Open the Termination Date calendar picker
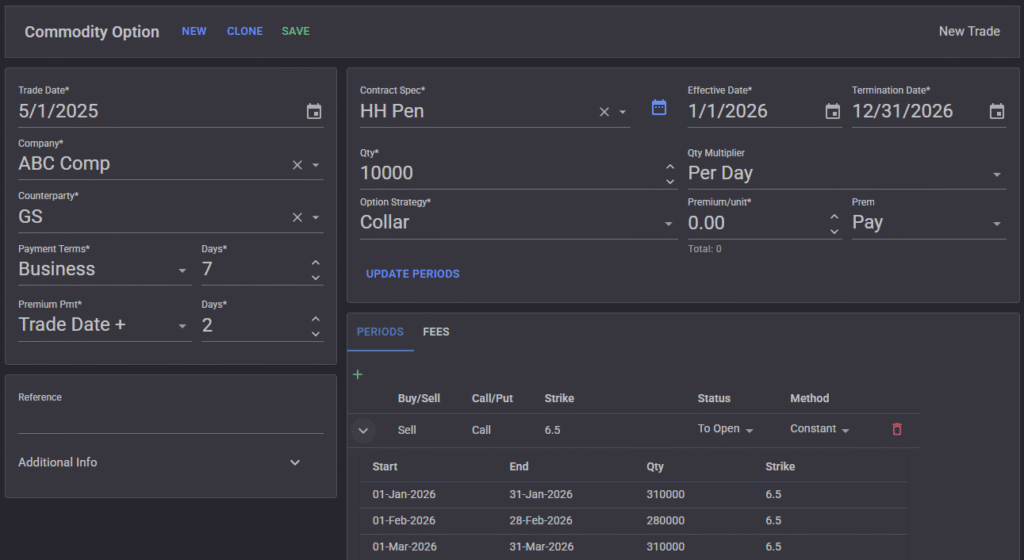Screen dimensions: 1024x560 point(997,112)
